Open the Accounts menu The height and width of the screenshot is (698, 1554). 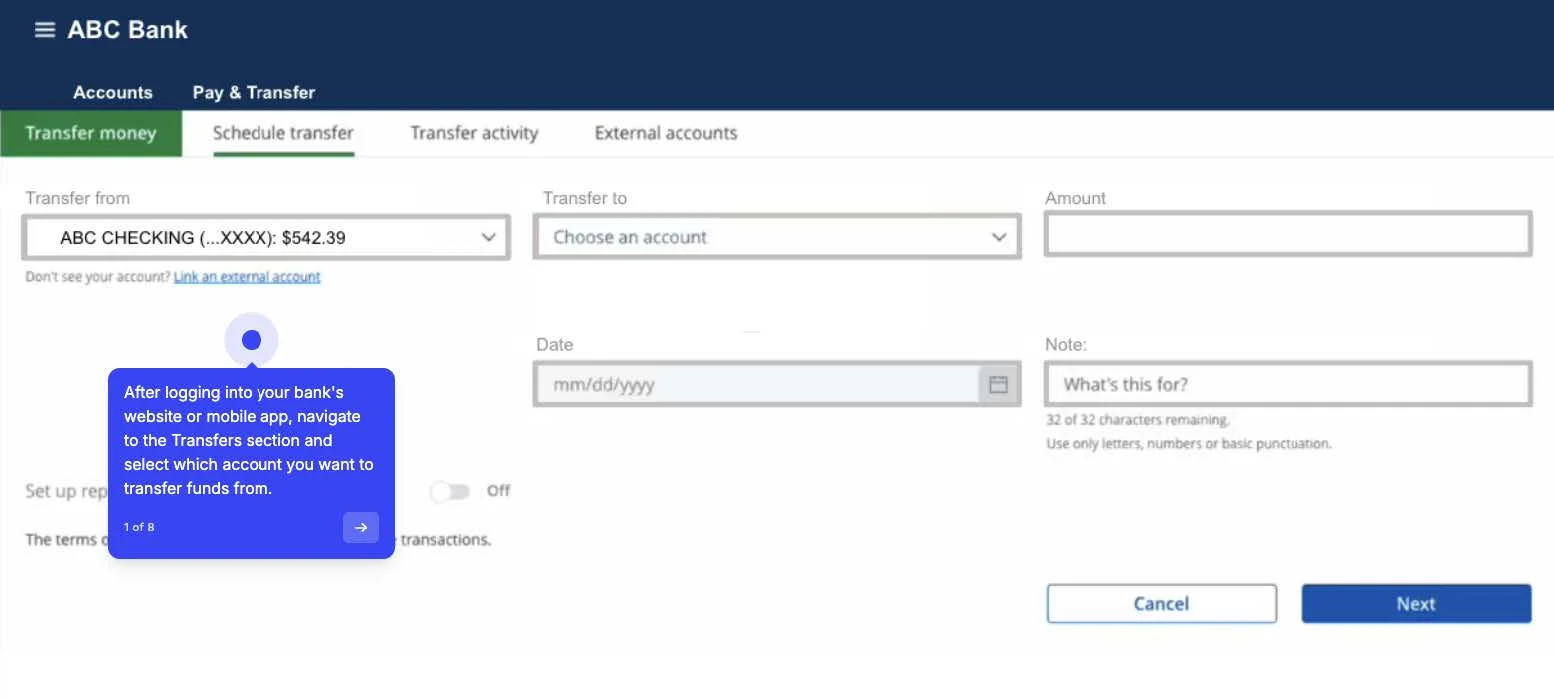113,92
